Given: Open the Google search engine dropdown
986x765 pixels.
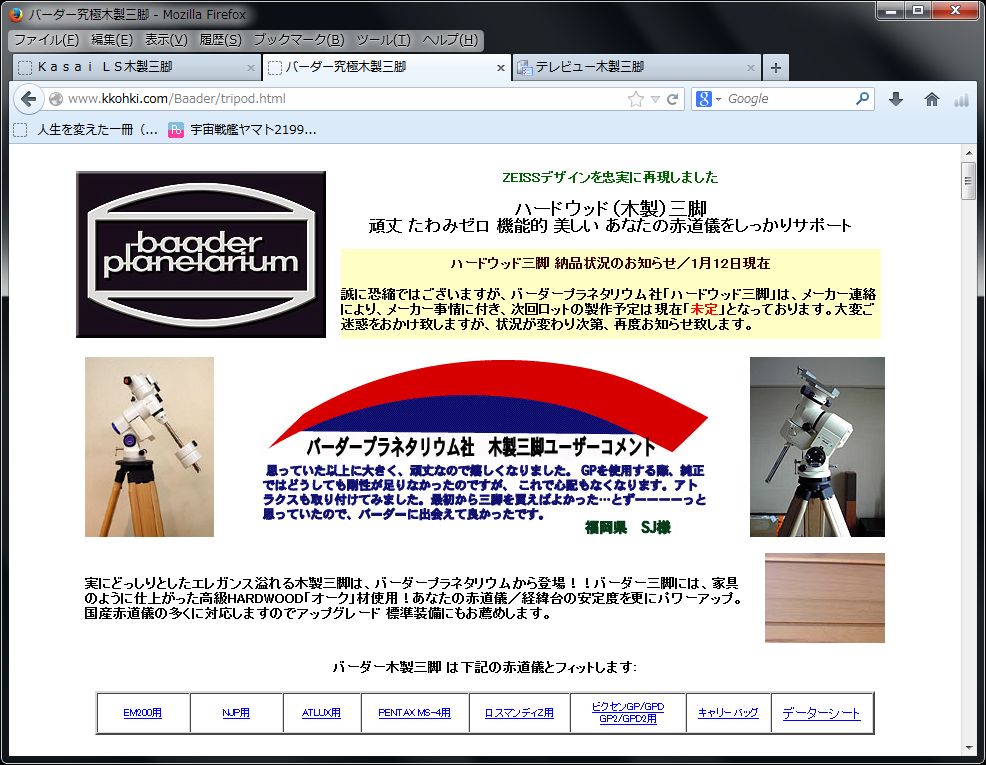Looking at the screenshot, I should click(x=709, y=99).
